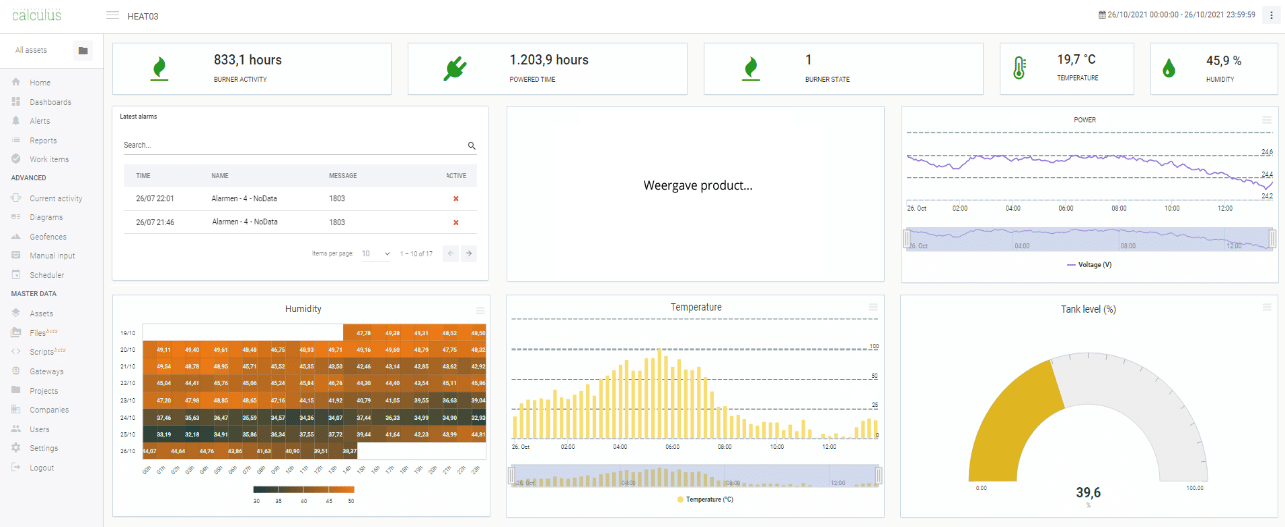The height and width of the screenshot is (527, 1285).
Task: Open the Tank level chart menu icon
Action: tap(1267, 307)
